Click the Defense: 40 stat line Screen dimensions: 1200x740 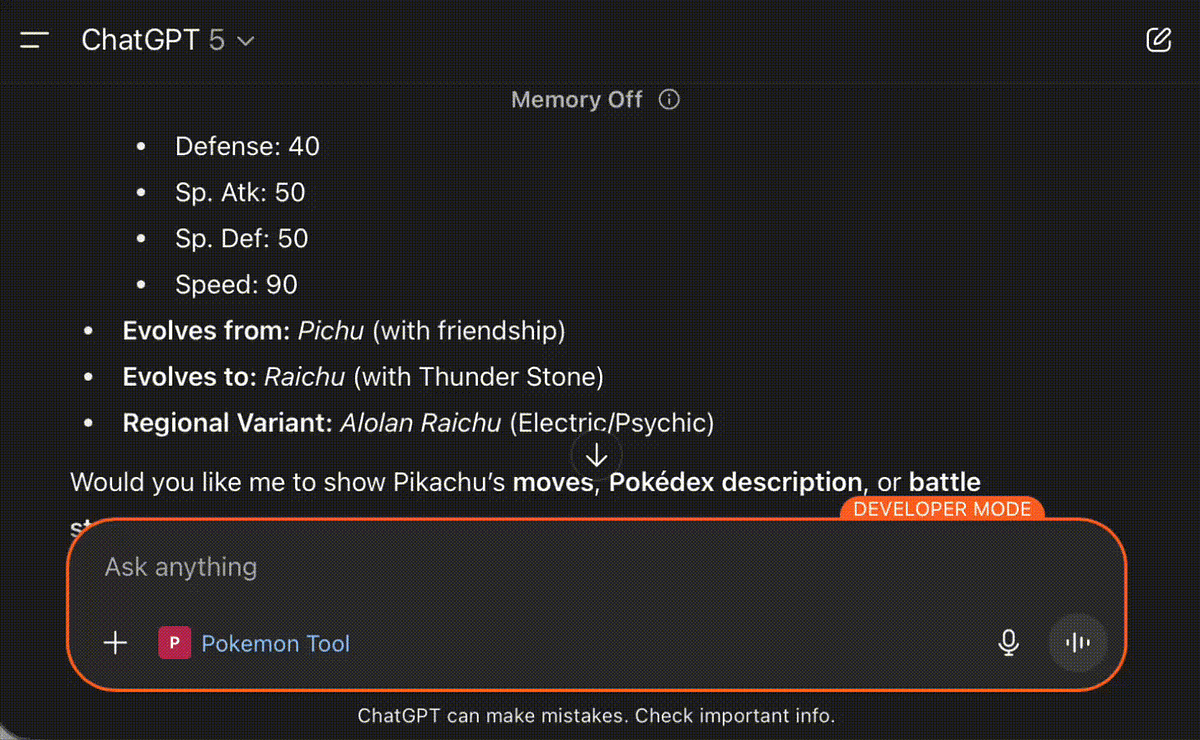[x=247, y=147]
